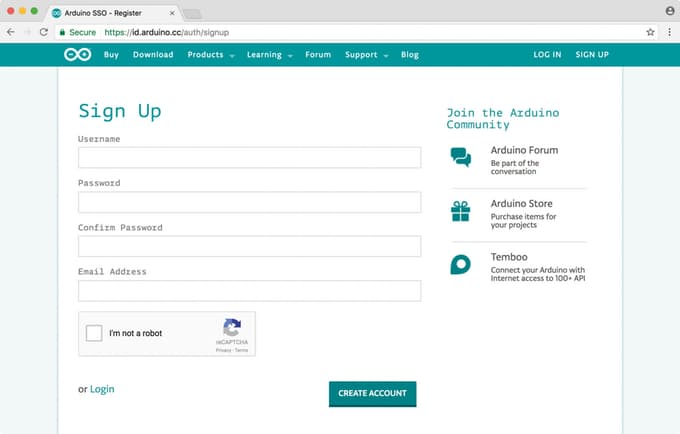
Task: Click the Login link
Action: click(102, 389)
